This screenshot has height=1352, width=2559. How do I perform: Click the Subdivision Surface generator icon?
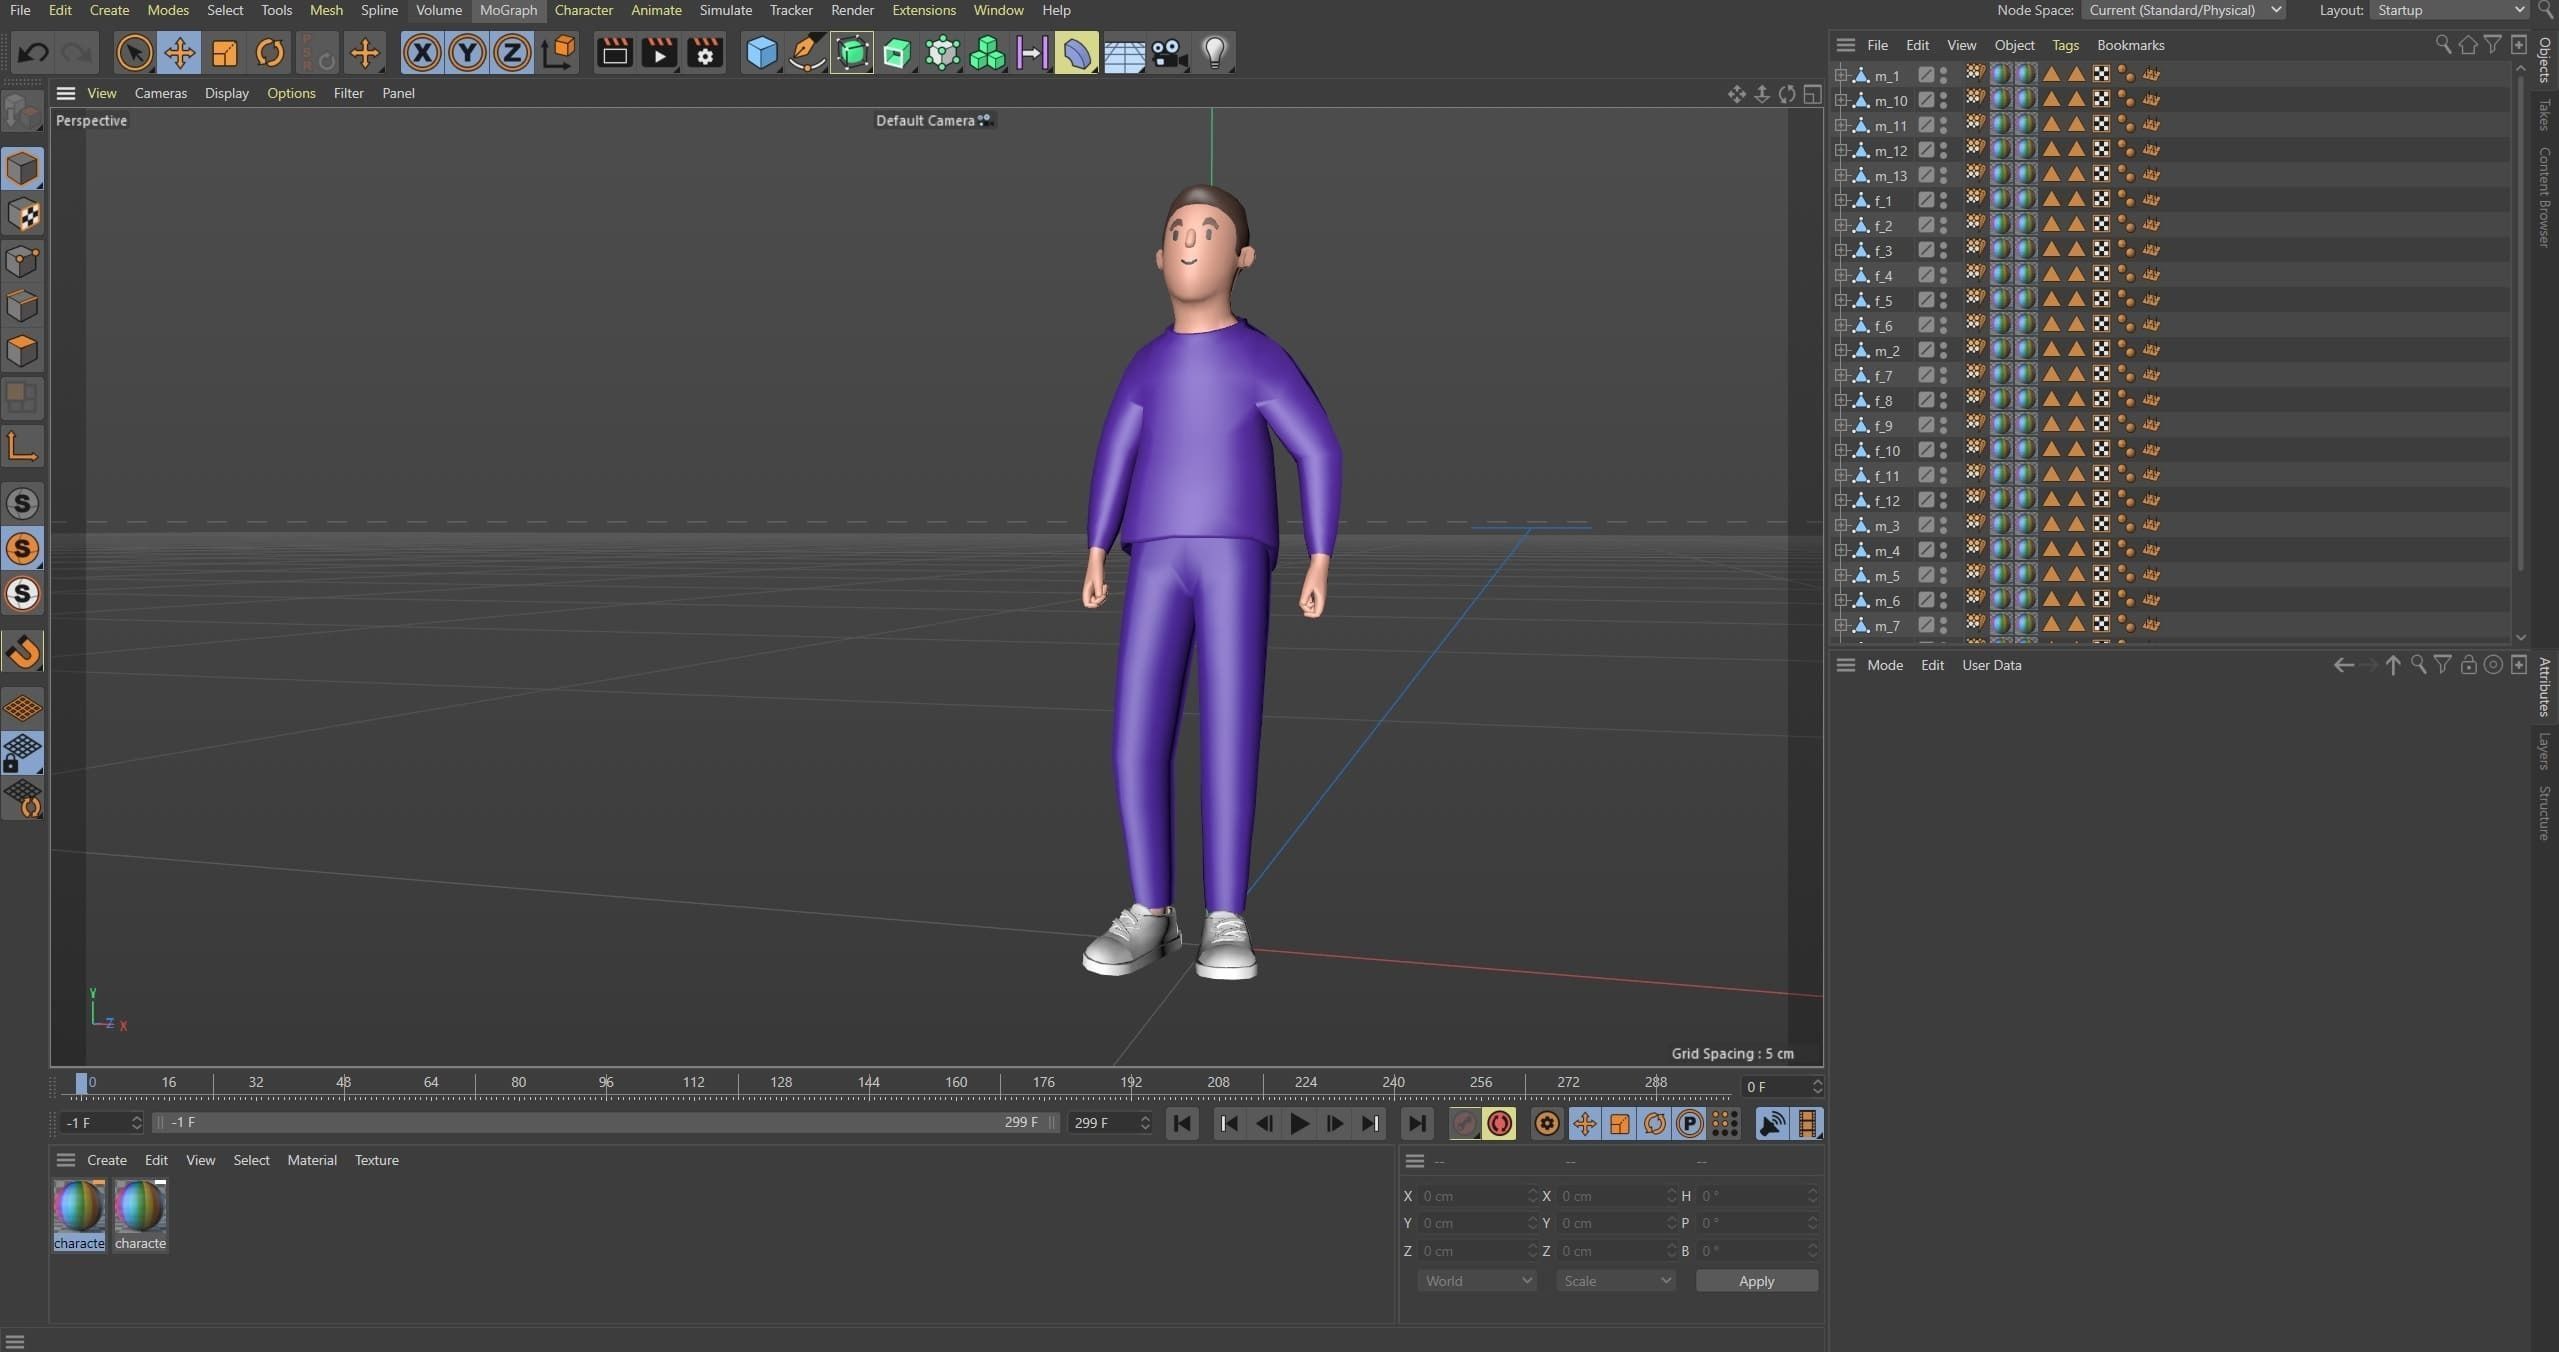[x=852, y=53]
